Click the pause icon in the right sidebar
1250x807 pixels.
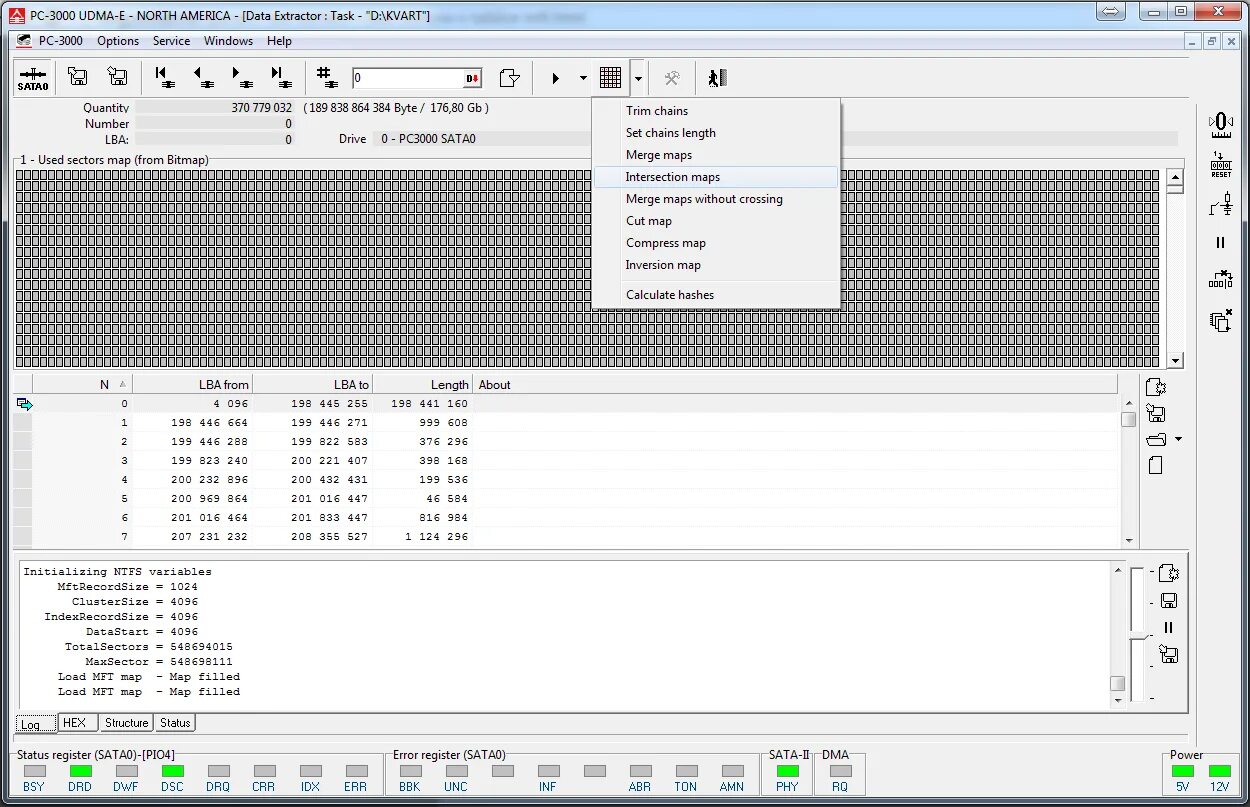(1220, 242)
